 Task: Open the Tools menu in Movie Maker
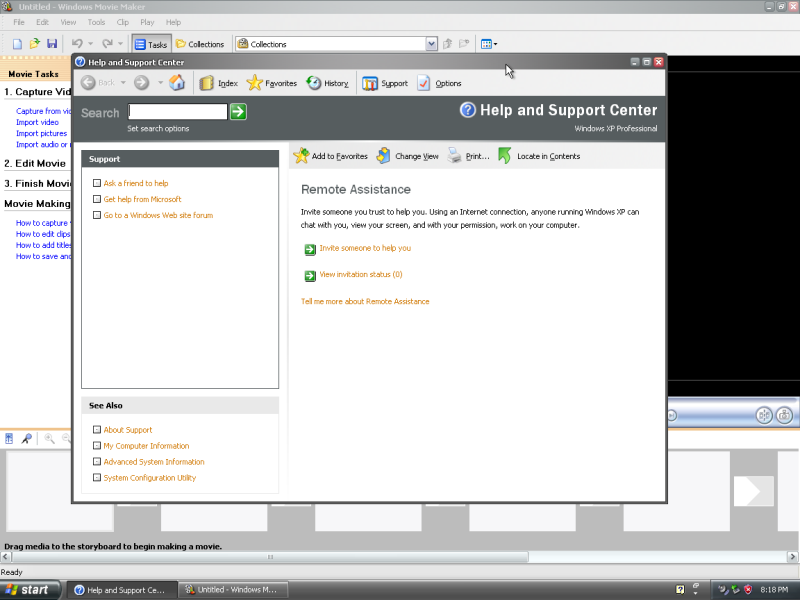(x=96, y=21)
